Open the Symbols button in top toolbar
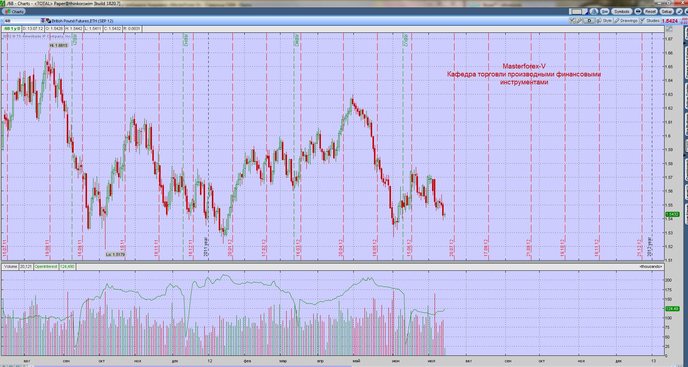 point(622,11)
